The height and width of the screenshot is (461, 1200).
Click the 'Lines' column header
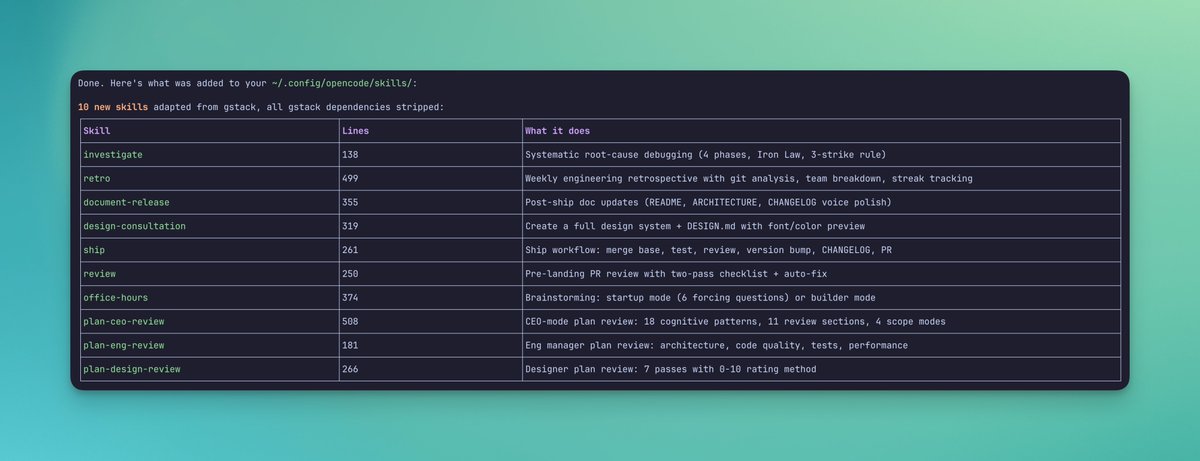pyautogui.click(x=355, y=131)
